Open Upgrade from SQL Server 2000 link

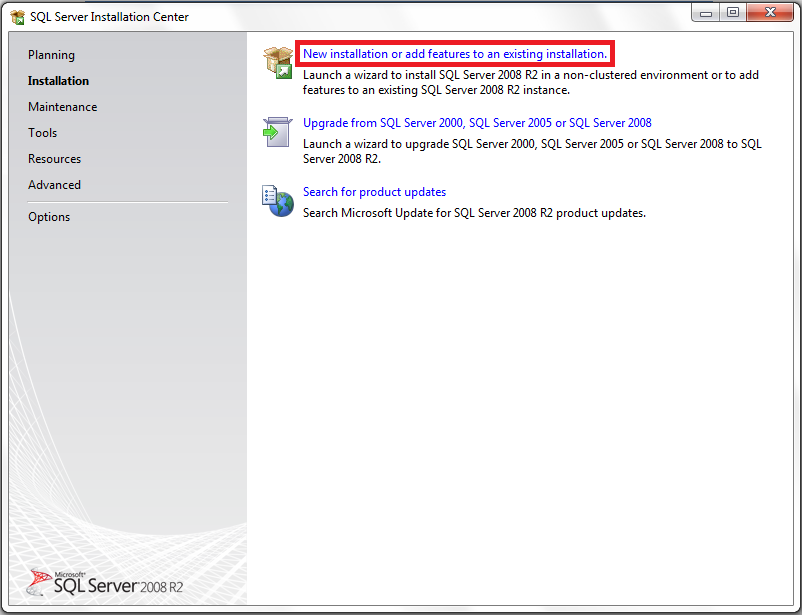coord(477,123)
